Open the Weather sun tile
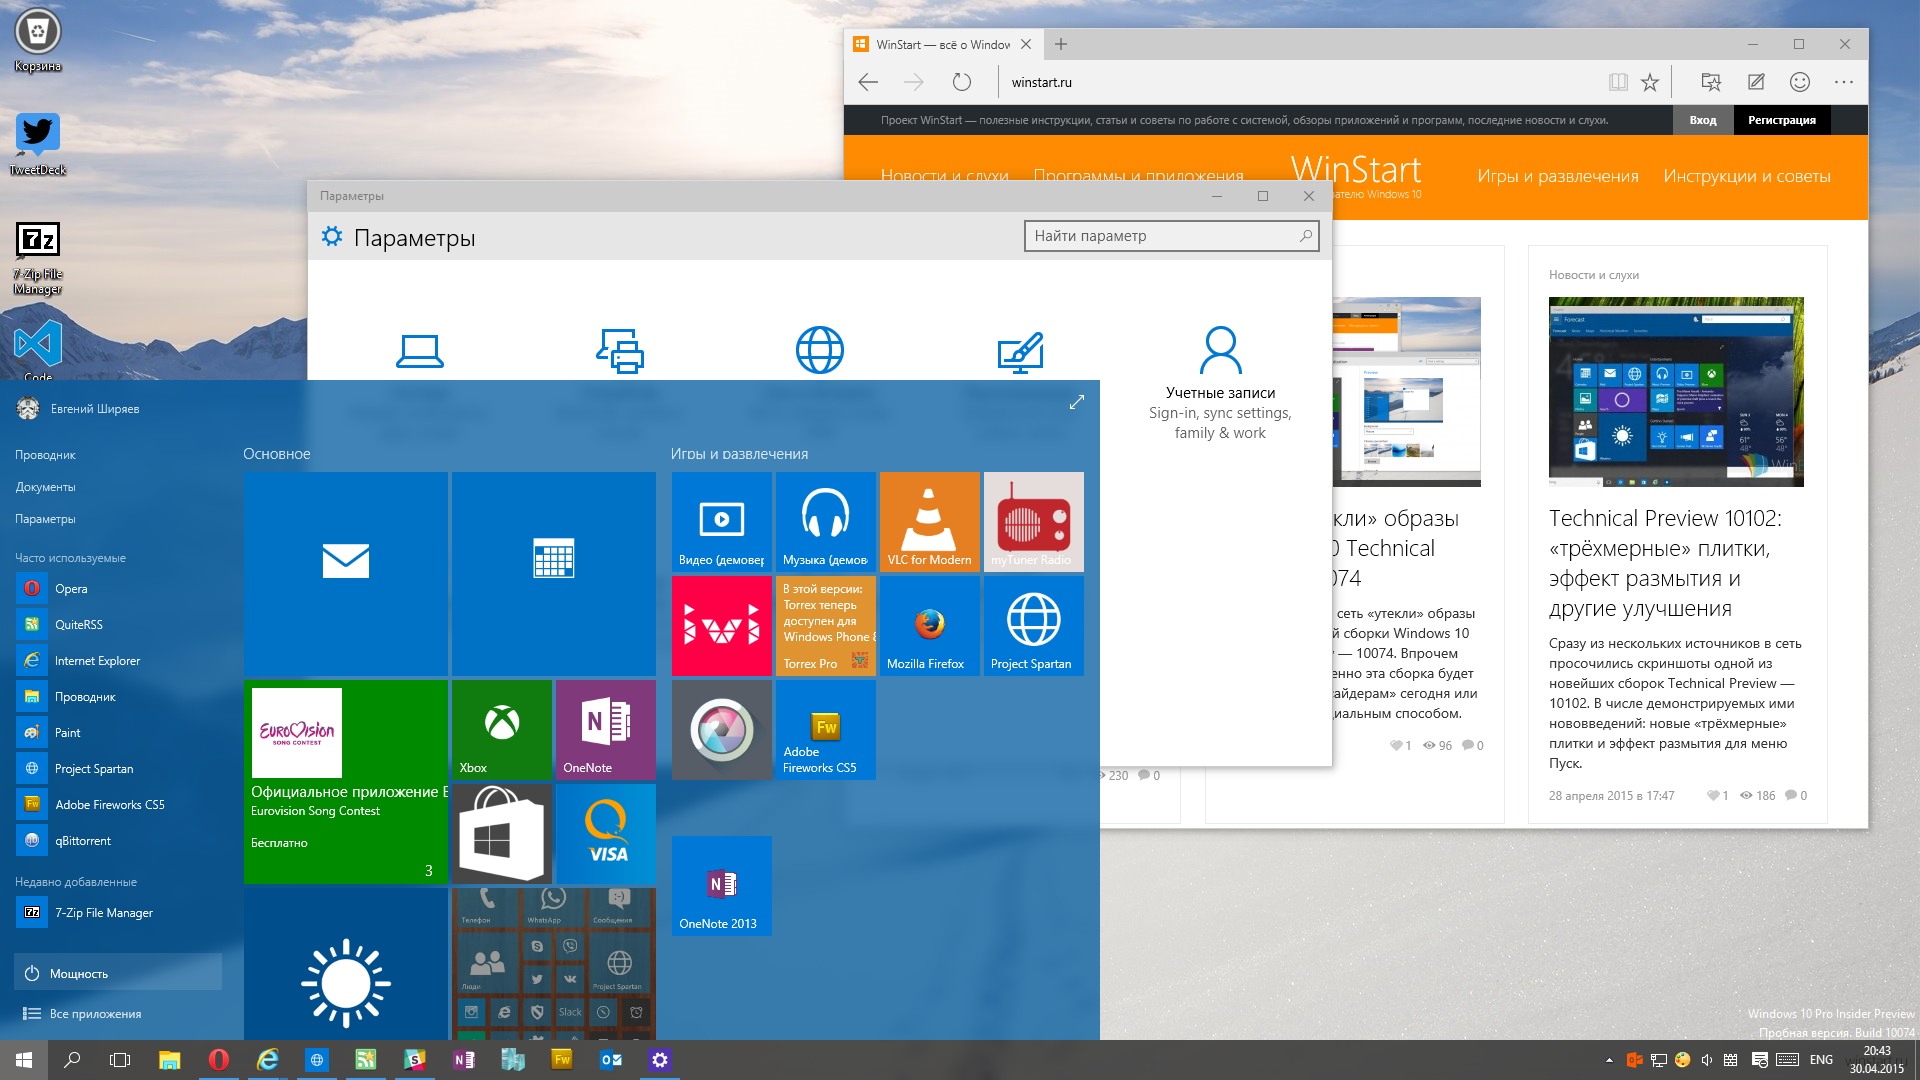 pos(346,964)
